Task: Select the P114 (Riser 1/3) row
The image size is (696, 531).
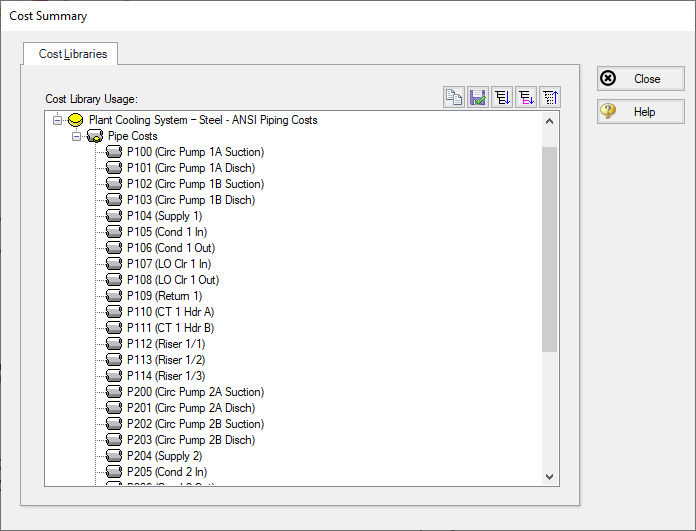Action: coord(166,376)
